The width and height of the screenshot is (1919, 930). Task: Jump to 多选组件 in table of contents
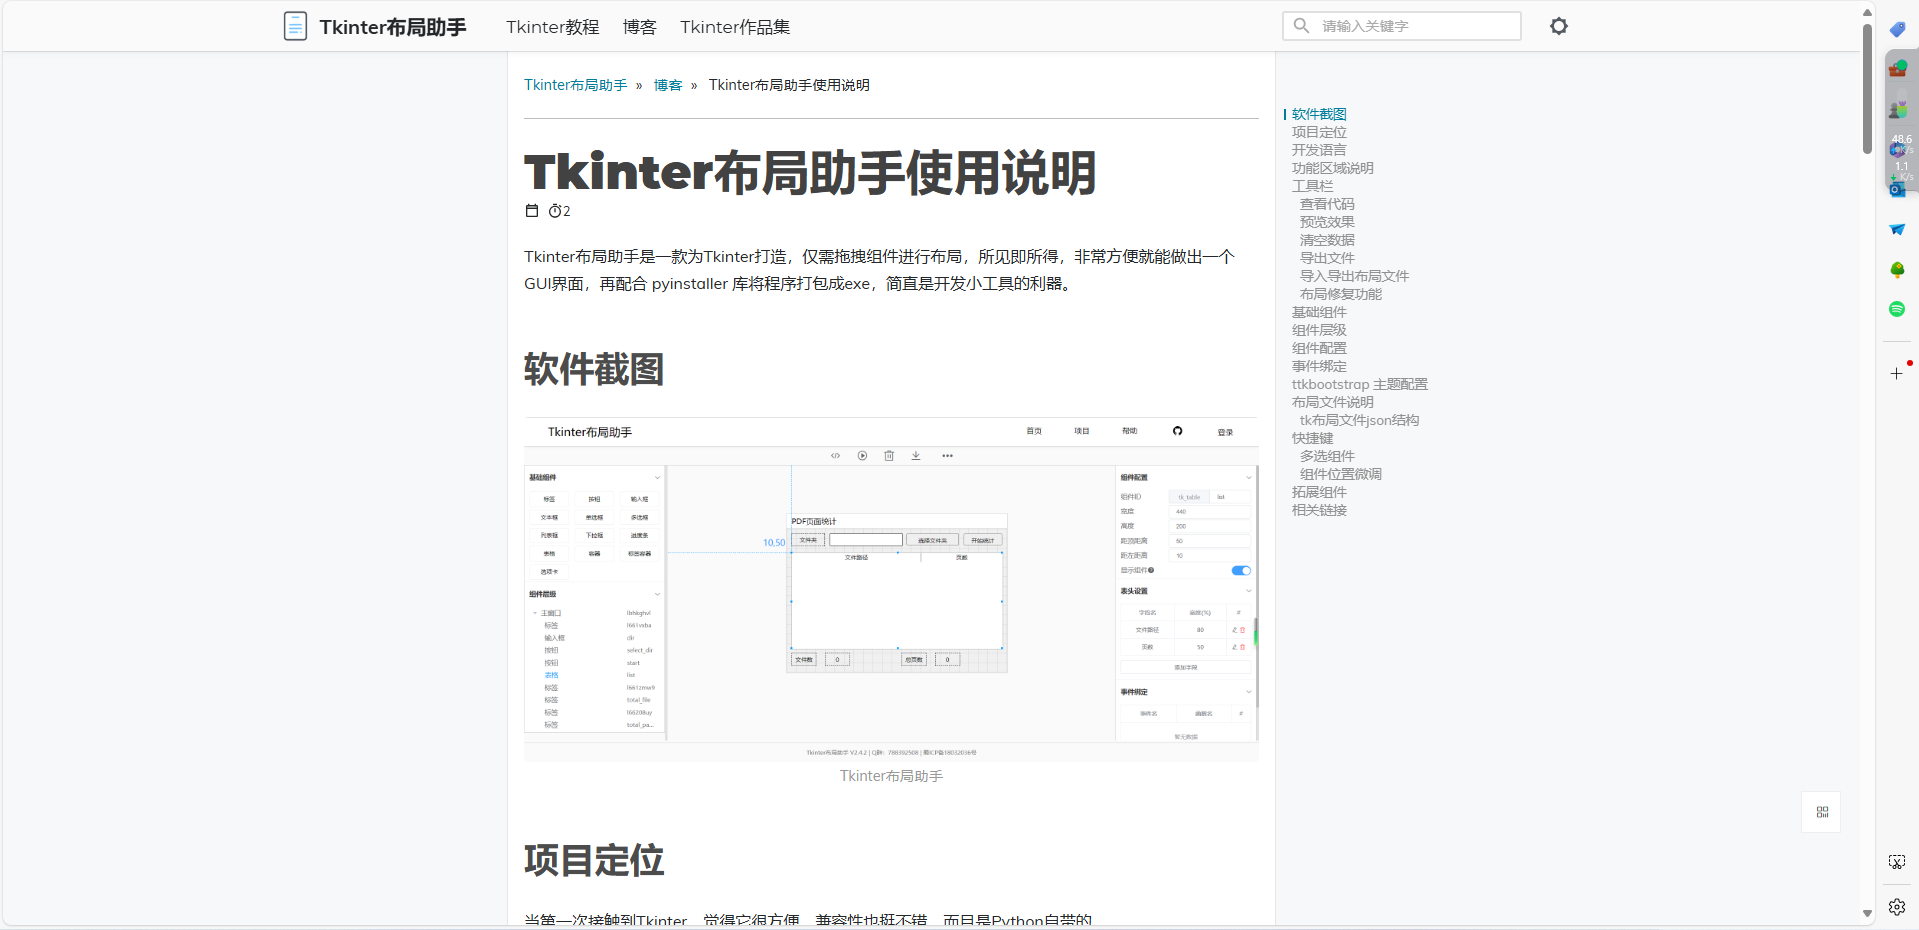pos(1327,456)
